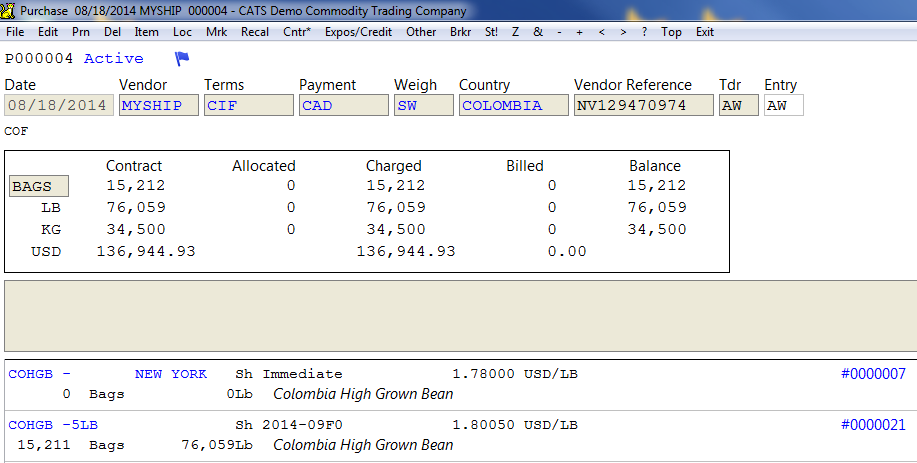Click the blue flag icon beside Active
This screenshot has width=917, height=463.
[x=182, y=58]
